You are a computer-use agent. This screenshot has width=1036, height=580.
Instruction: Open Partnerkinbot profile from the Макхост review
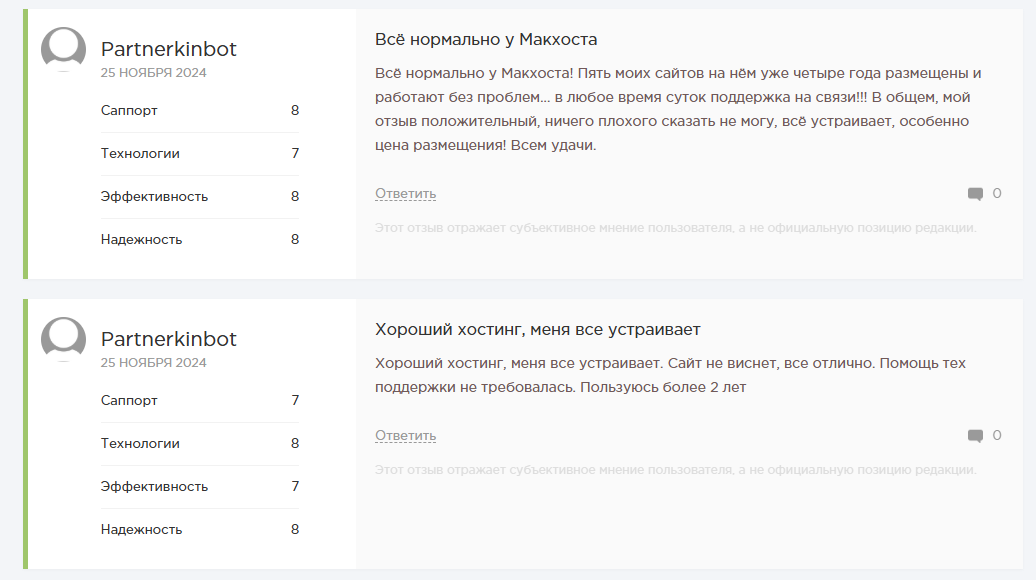169,49
